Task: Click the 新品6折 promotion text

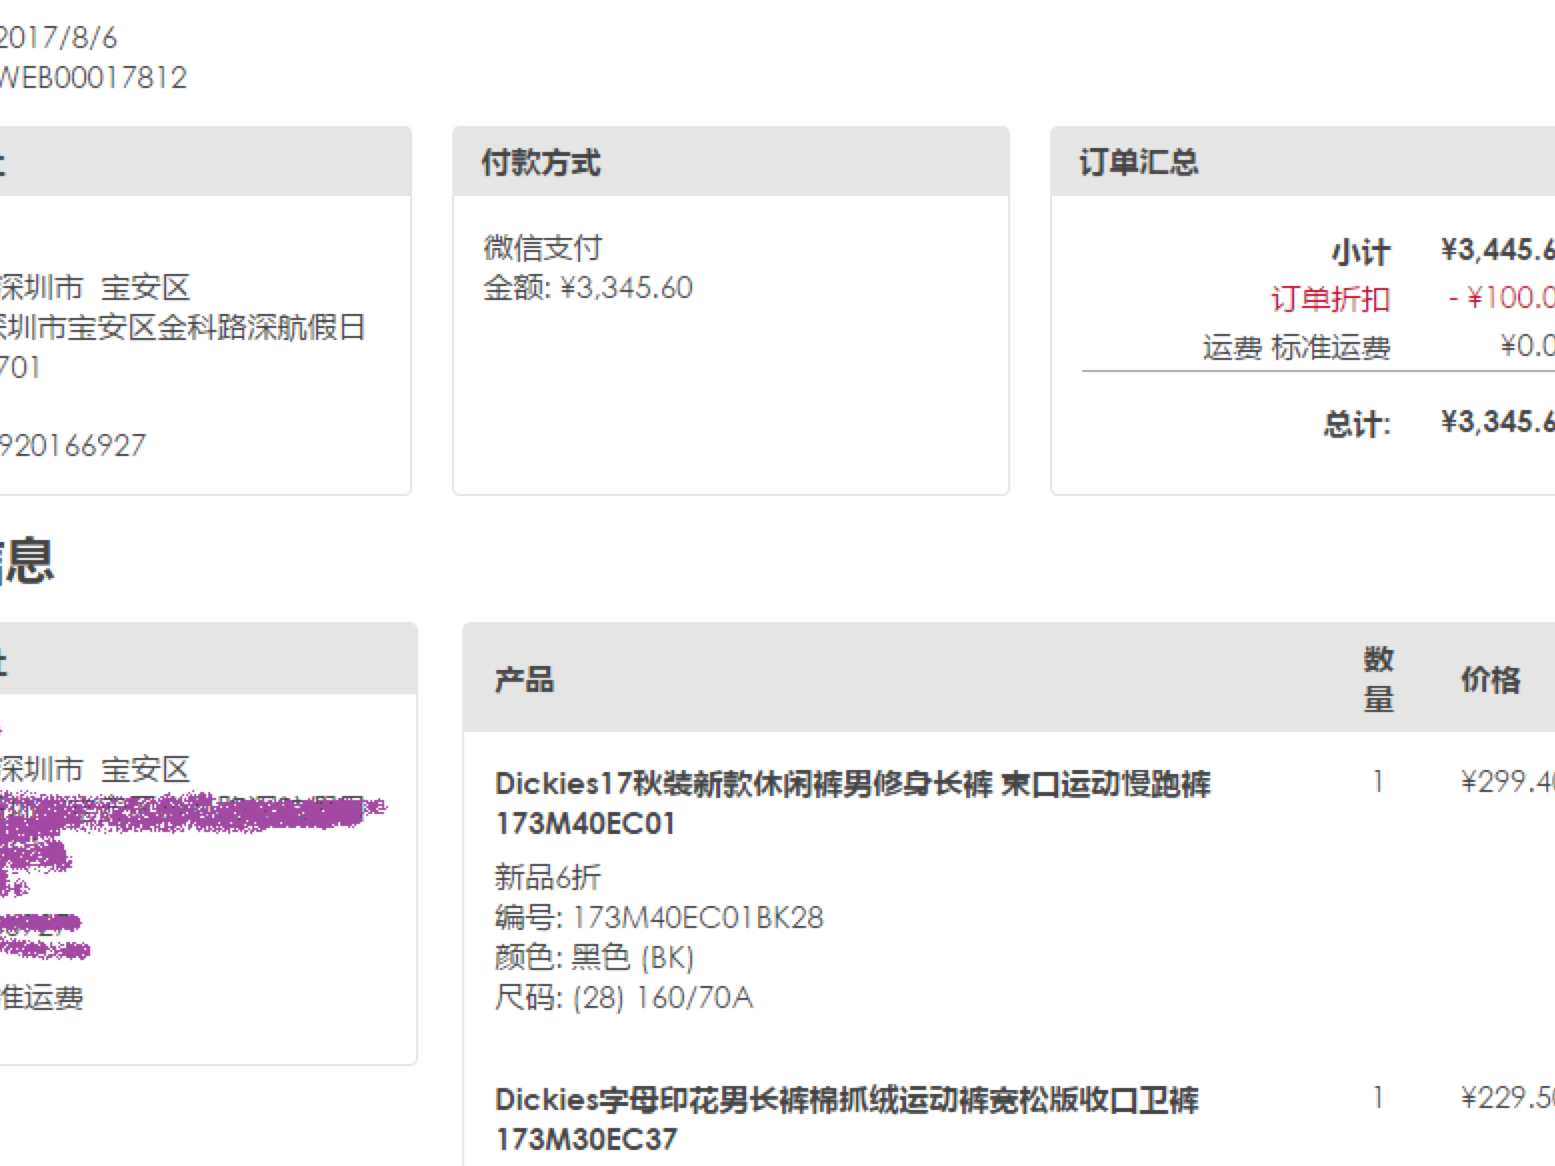Action: coord(548,877)
